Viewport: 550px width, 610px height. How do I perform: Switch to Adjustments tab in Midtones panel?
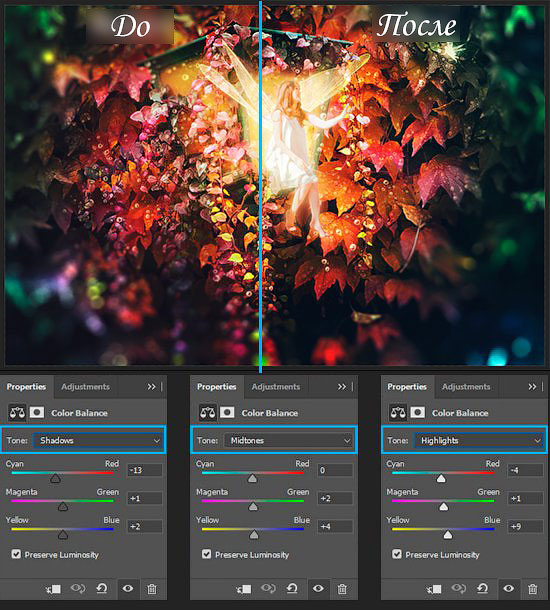(x=276, y=387)
